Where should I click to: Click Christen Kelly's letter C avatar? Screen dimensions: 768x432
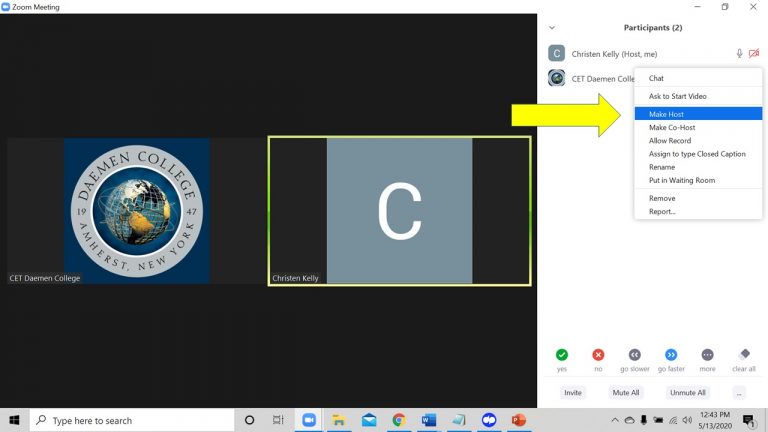coord(556,53)
